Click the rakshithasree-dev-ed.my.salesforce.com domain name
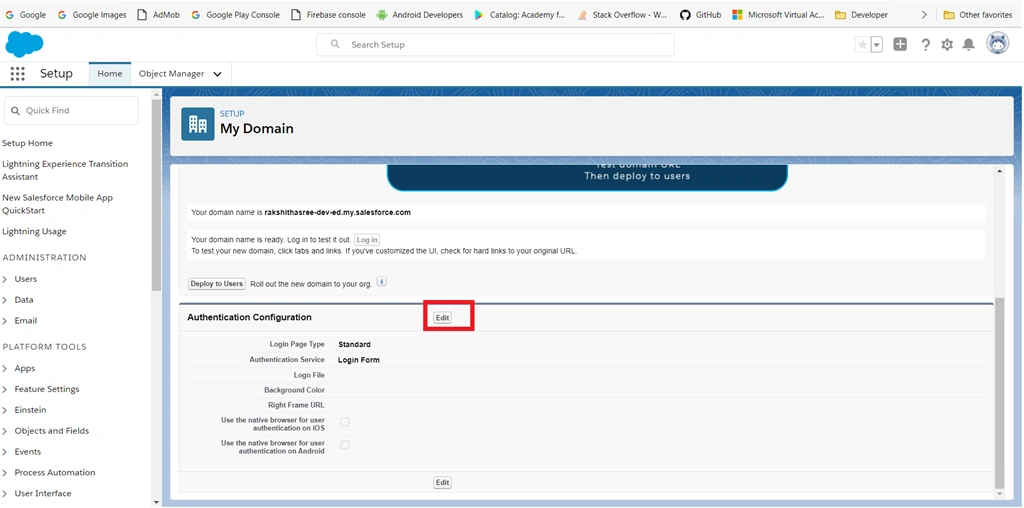The image size is (1024, 508). (338, 212)
